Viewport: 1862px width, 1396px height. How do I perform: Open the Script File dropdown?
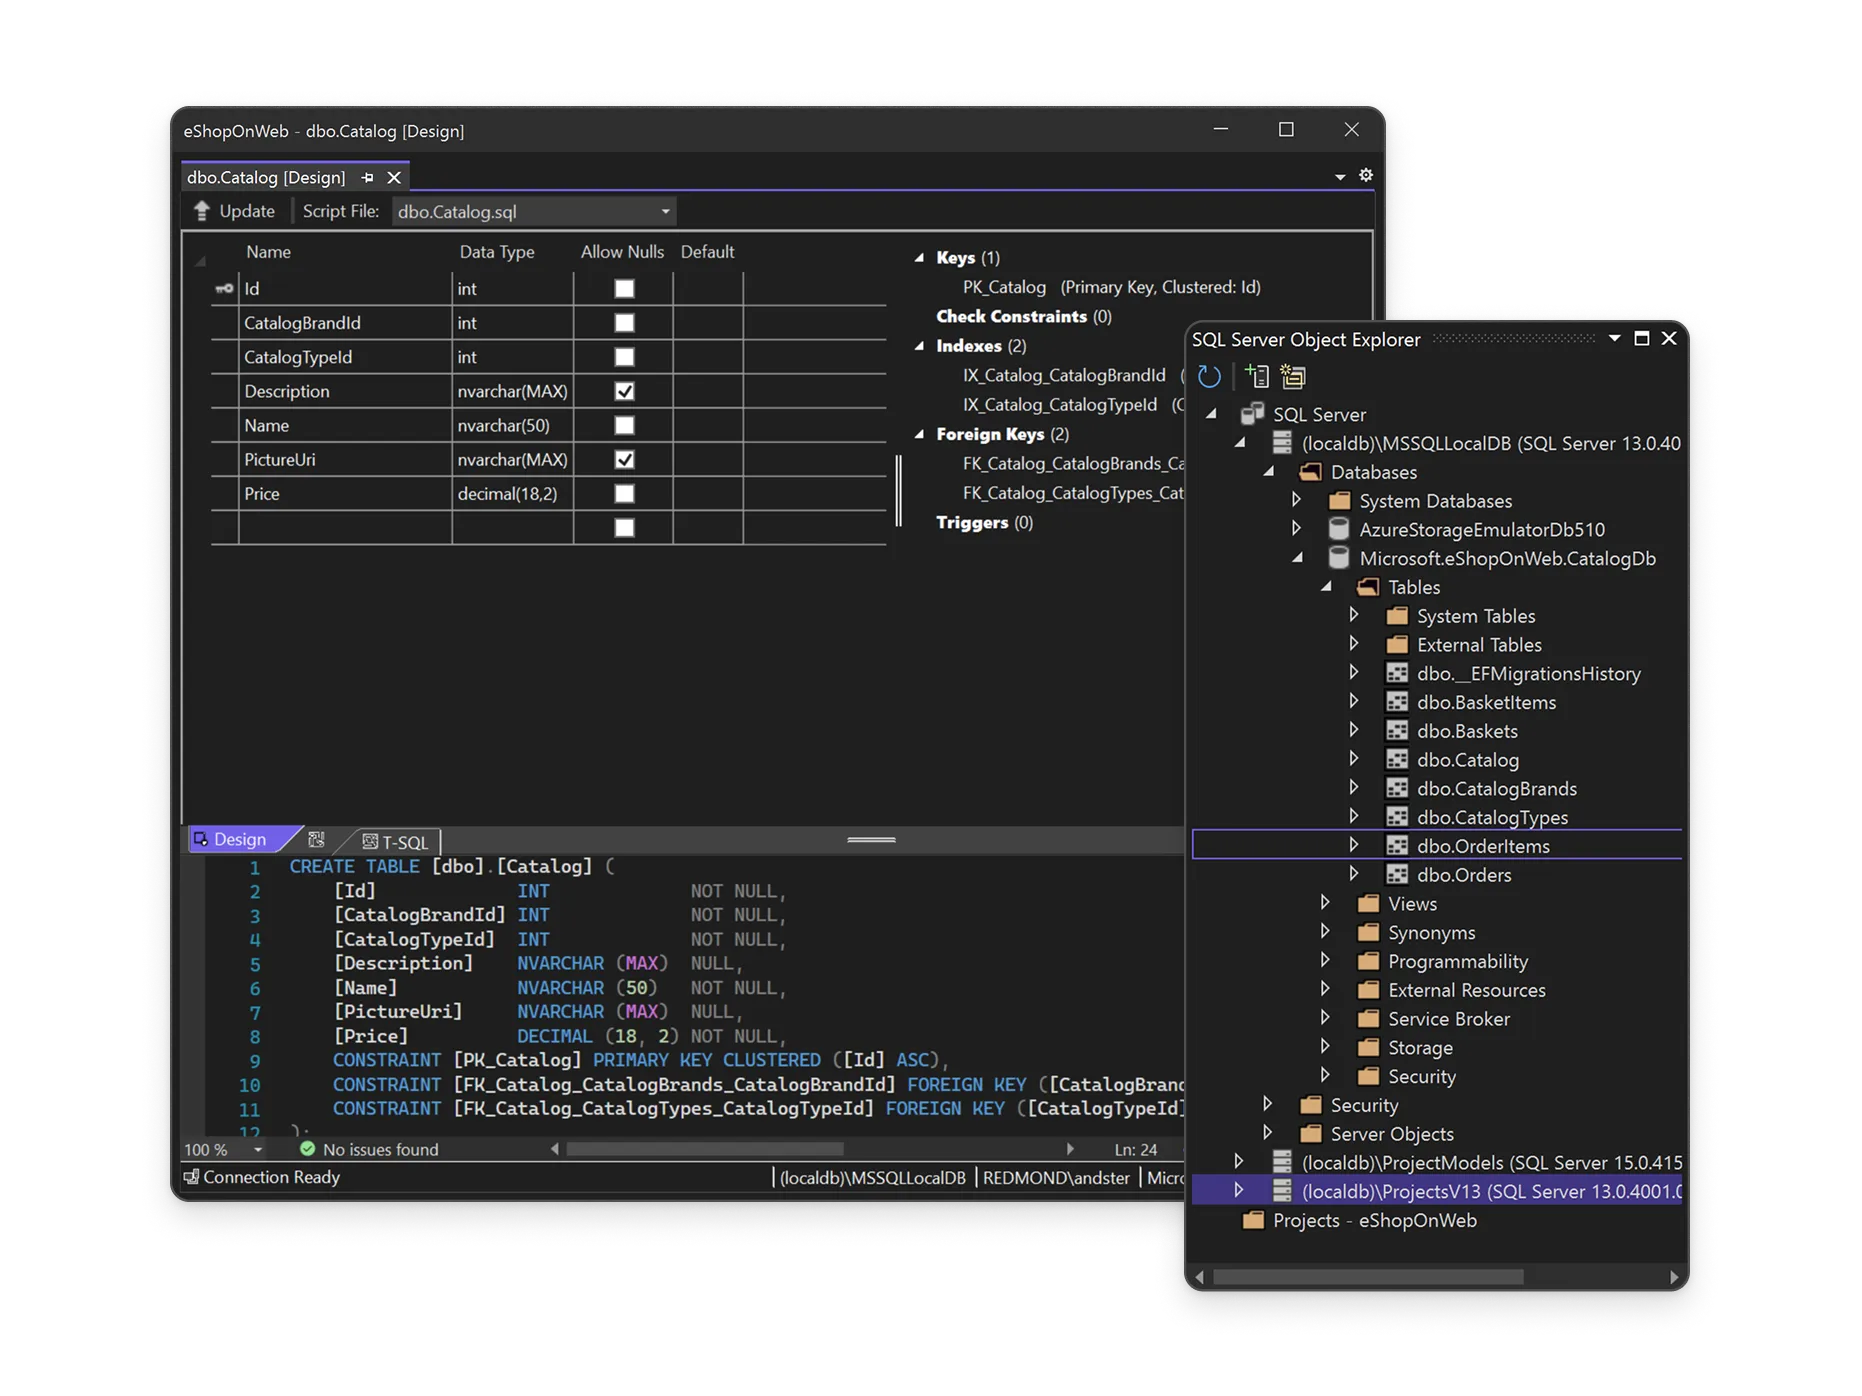click(x=664, y=211)
